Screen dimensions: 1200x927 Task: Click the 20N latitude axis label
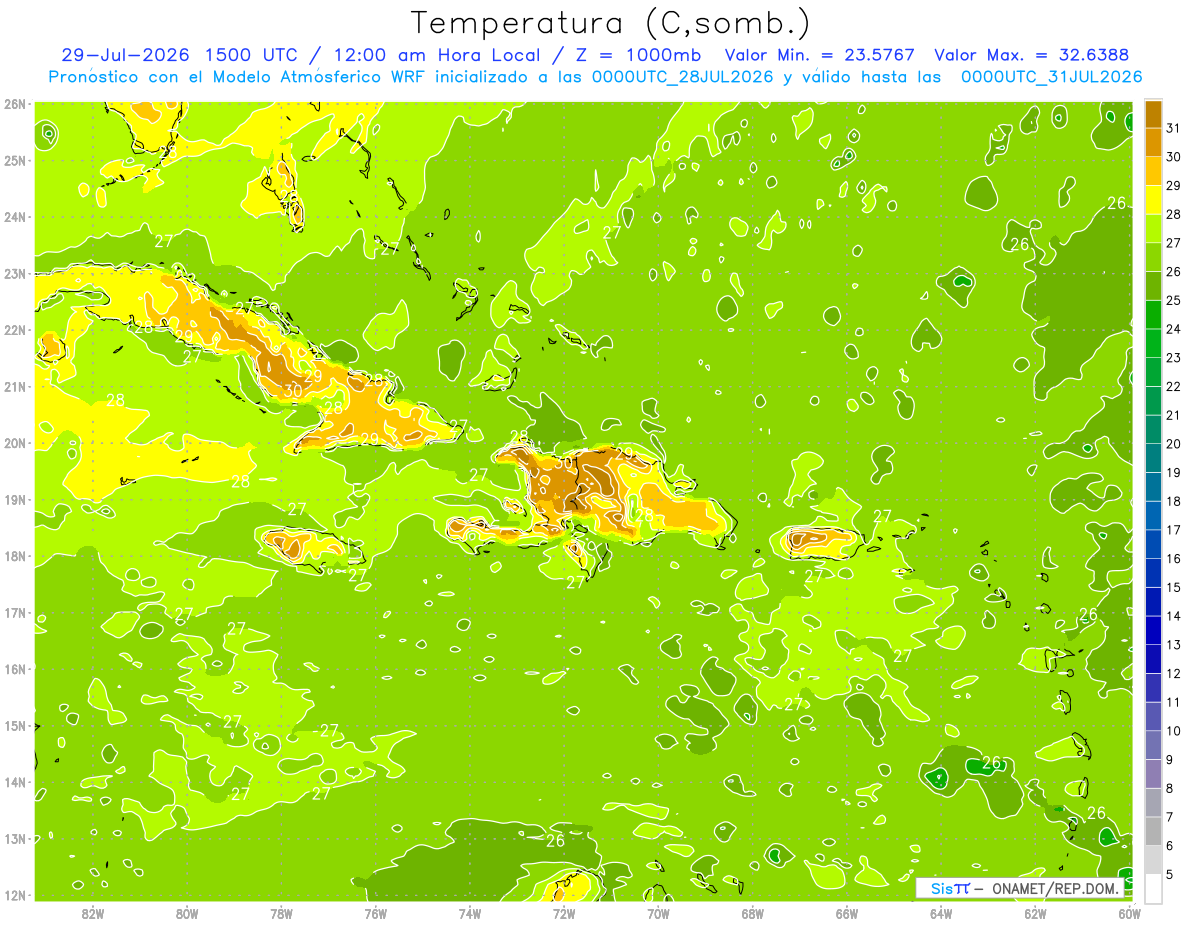[15, 443]
